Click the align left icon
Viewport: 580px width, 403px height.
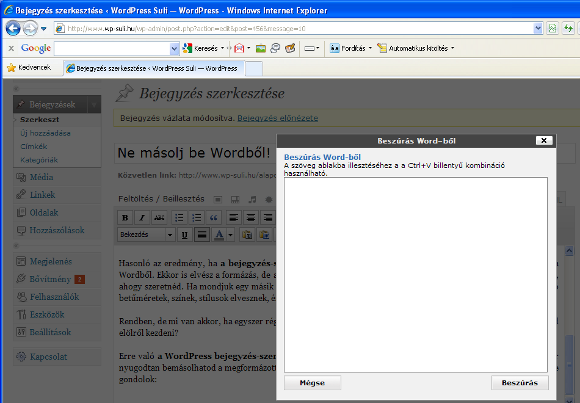pyautogui.click(x=233, y=218)
